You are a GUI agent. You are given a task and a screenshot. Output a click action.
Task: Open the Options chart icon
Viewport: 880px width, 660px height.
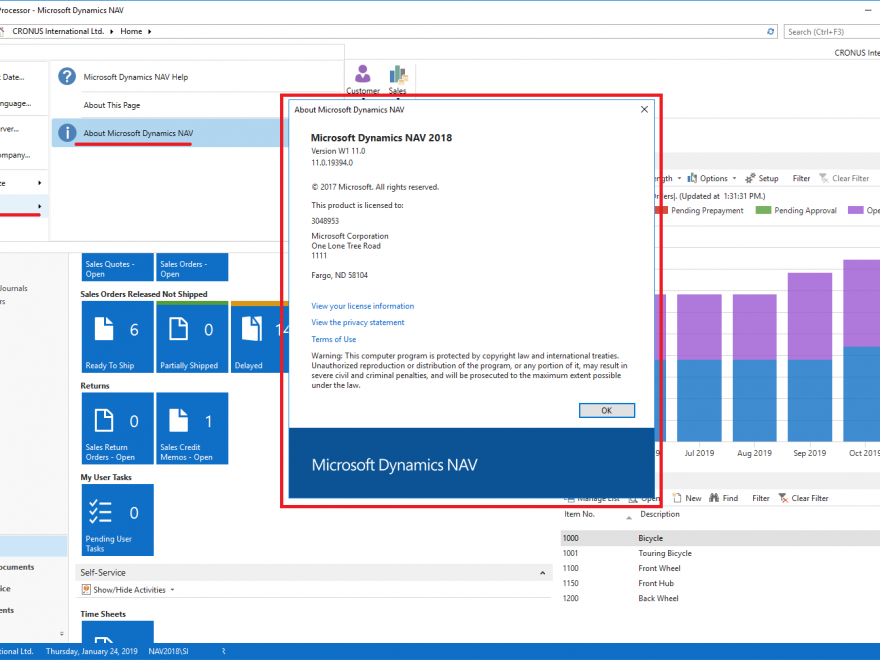[x=692, y=178]
